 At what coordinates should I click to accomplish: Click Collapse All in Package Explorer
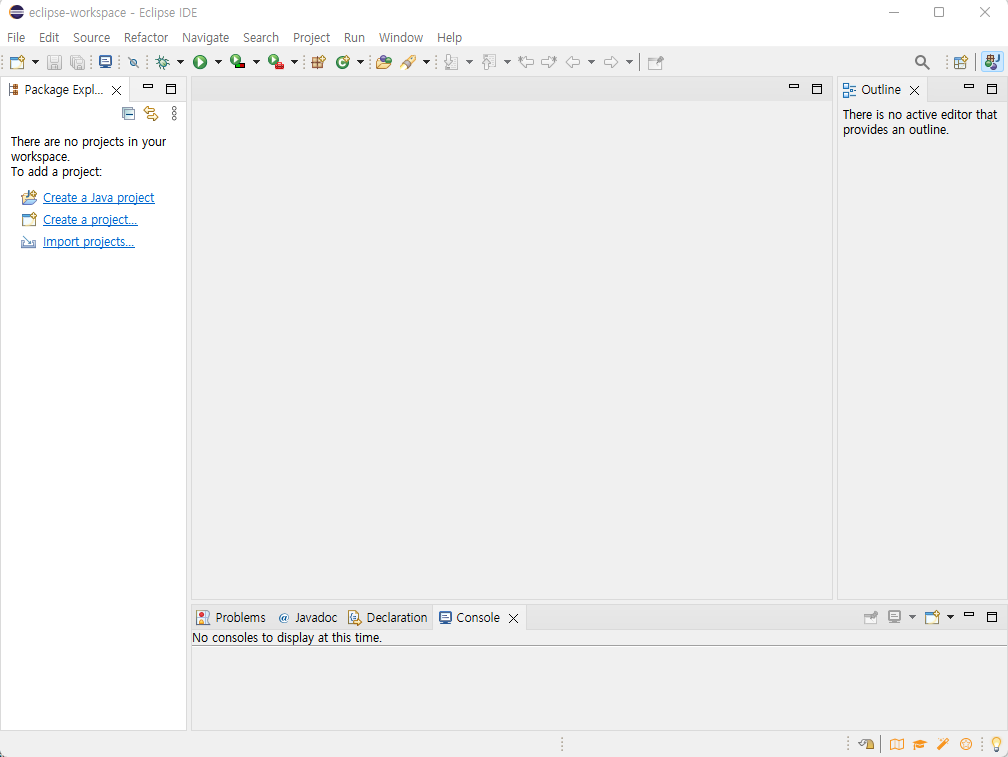(129, 114)
